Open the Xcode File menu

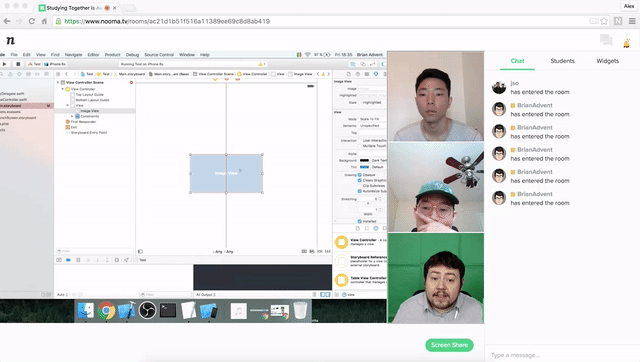pos(14,55)
